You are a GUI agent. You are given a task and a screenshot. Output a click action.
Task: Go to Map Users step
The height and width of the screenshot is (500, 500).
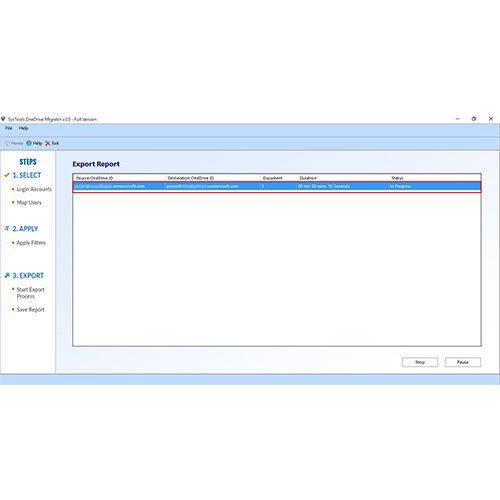coord(29,203)
